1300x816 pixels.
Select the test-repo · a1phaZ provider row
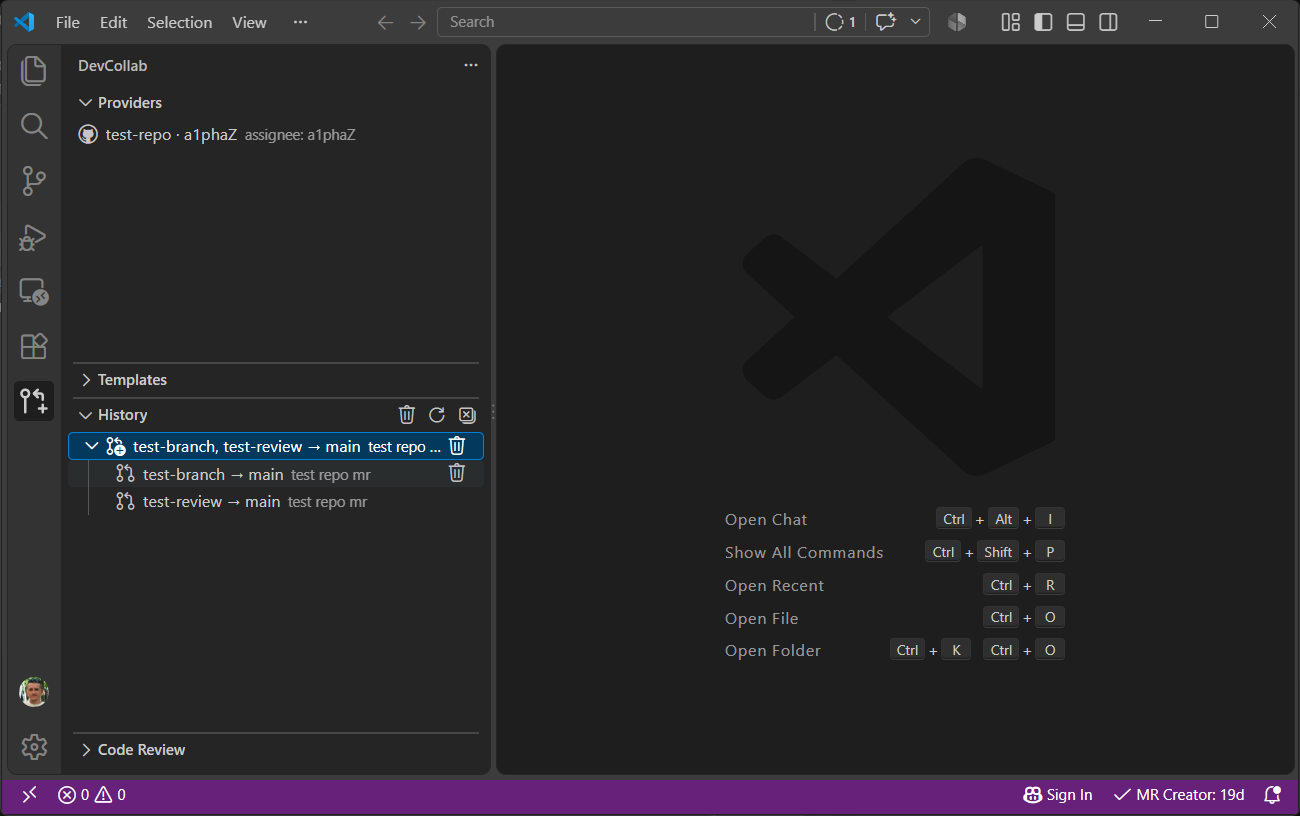276,134
